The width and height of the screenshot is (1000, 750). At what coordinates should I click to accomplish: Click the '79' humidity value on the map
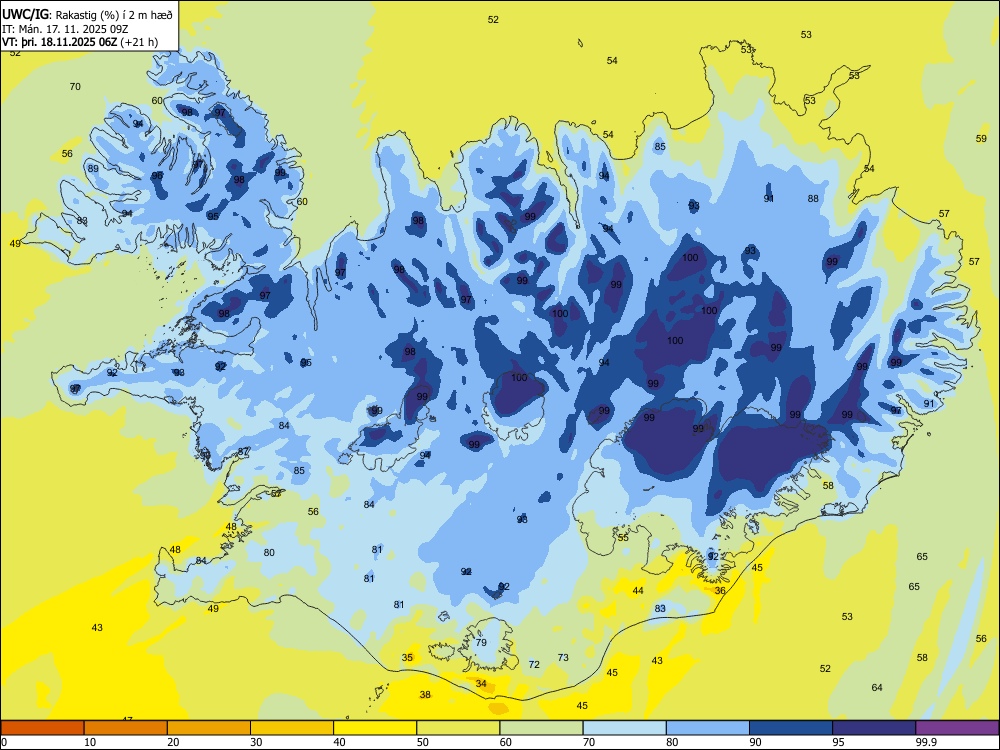click(x=481, y=643)
